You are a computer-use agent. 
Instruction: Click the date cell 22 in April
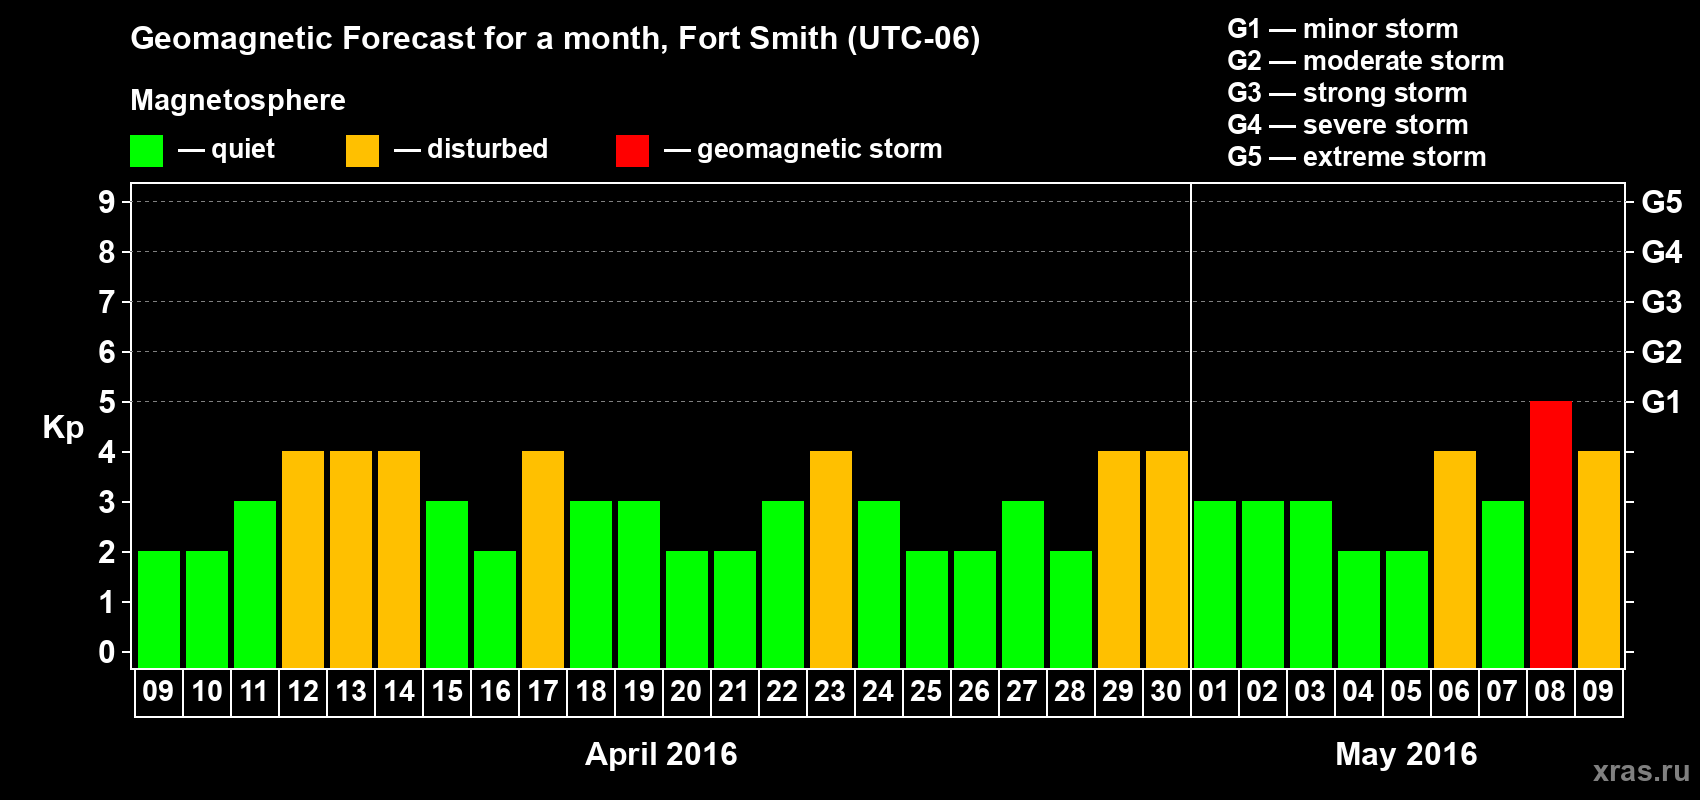pyautogui.click(x=783, y=692)
